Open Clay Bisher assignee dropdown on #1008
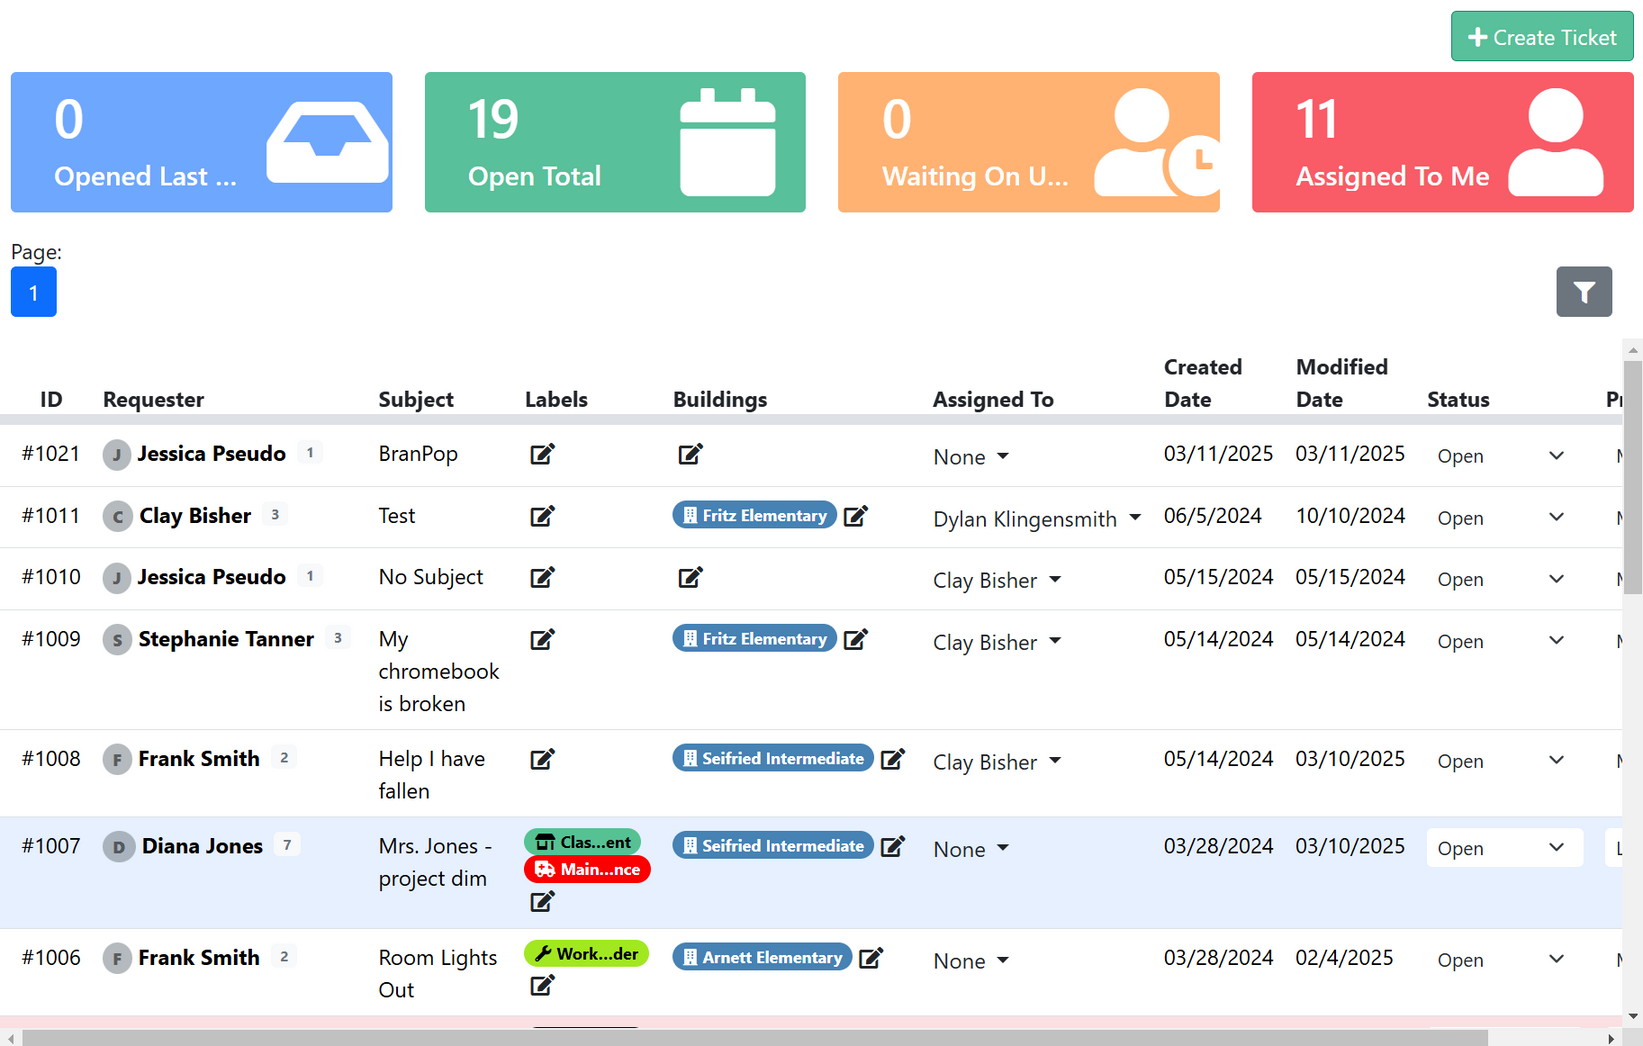Viewport: 1643px width, 1046px height. coord(997,762)
